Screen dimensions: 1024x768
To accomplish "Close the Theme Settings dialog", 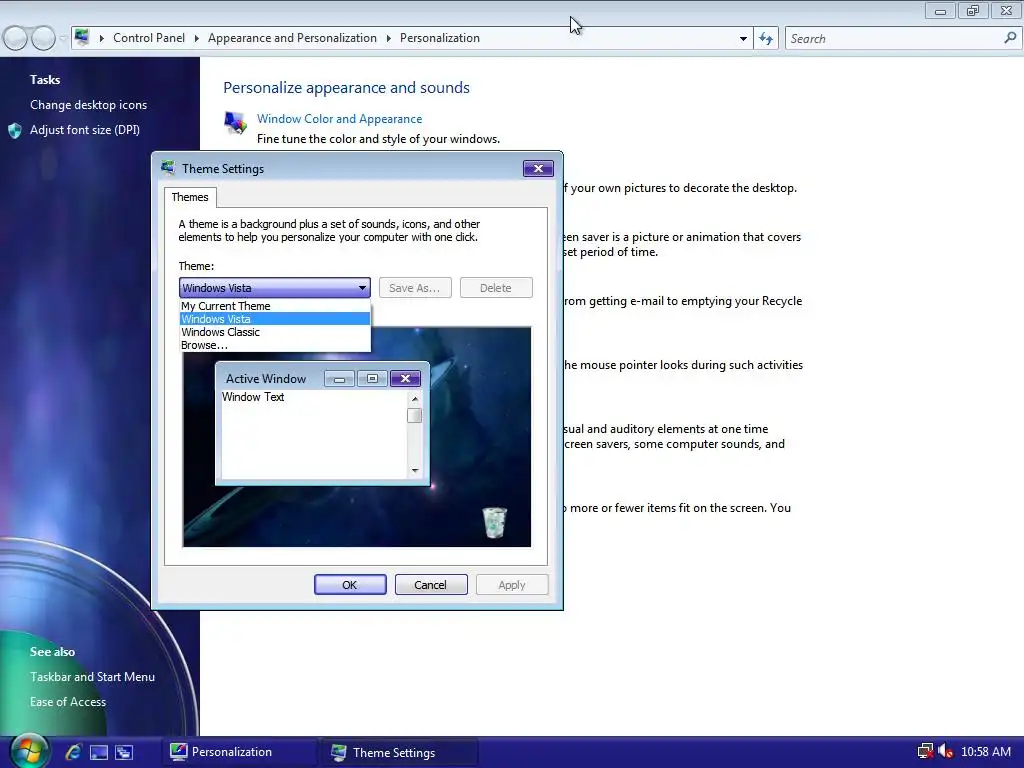I will (x=538, y=168).
